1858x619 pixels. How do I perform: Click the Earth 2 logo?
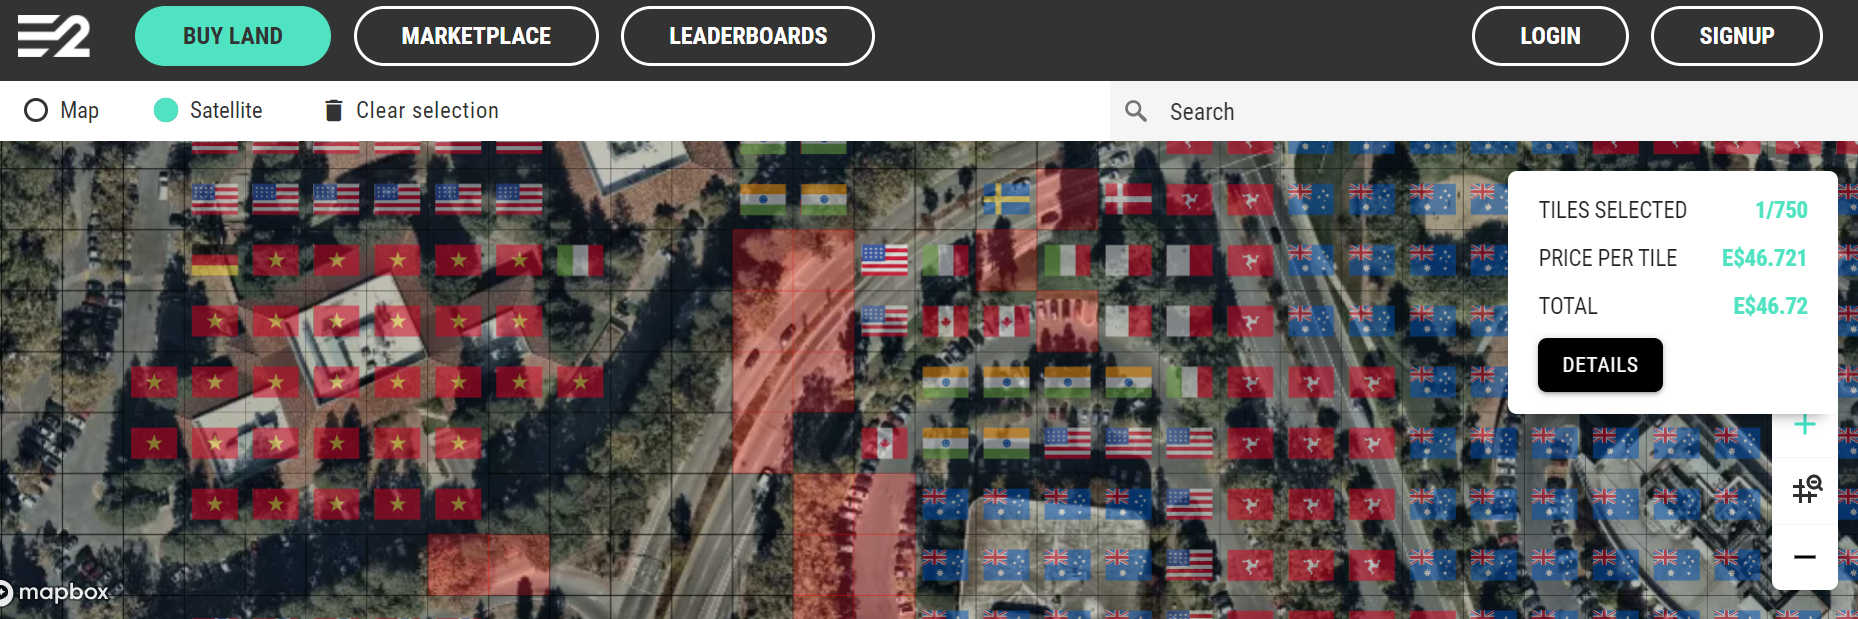pos(54,36)
